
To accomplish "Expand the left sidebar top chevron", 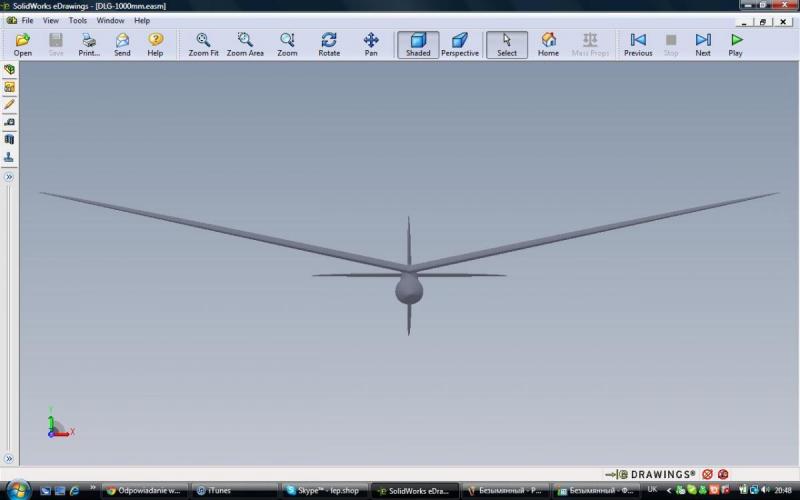I will click(9, 177).
